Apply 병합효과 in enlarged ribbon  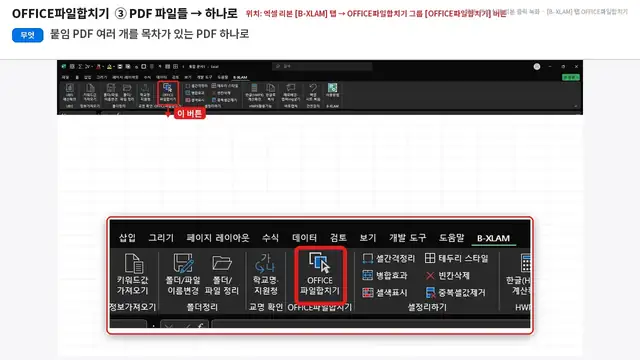385,276
